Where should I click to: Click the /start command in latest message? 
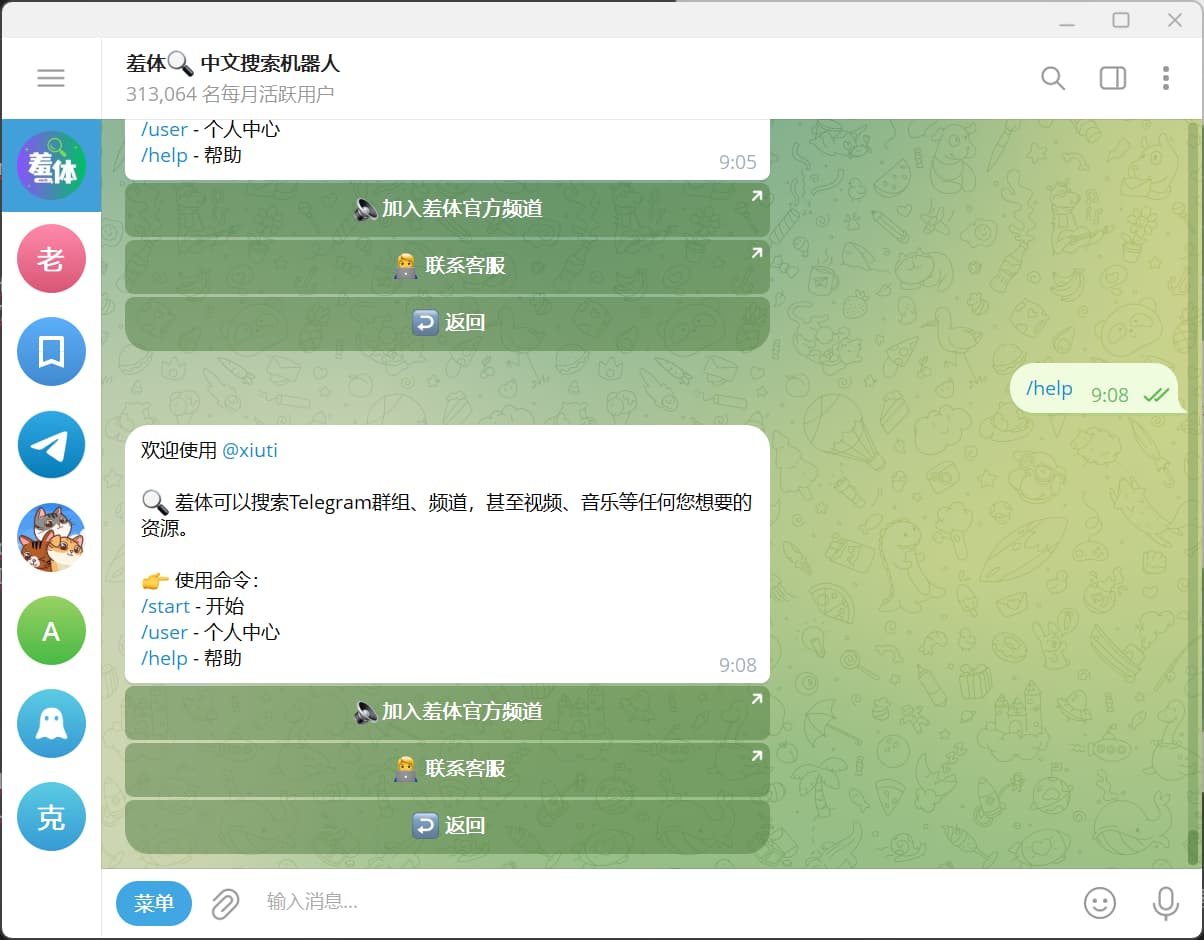pos(165,606)
